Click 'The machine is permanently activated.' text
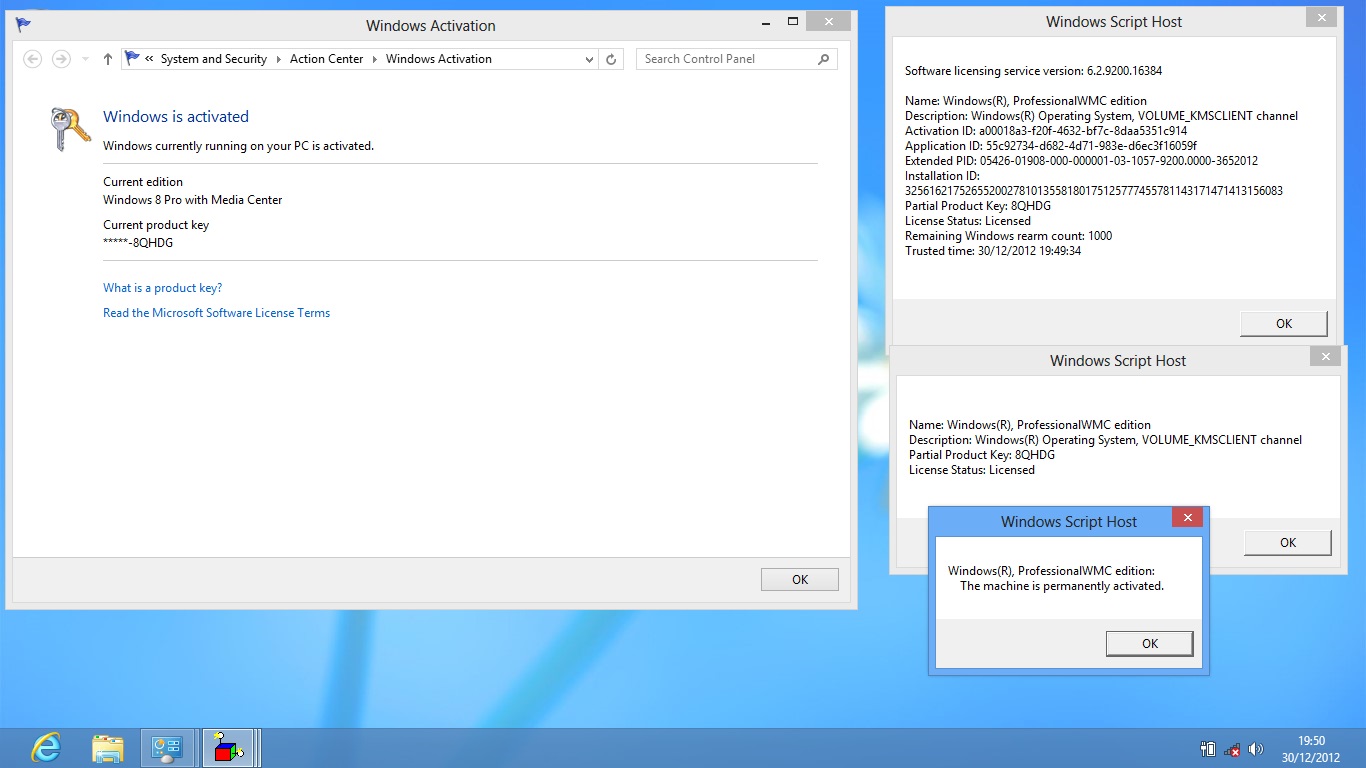The image size is (1366, 768). click(x=1062, y=586)
